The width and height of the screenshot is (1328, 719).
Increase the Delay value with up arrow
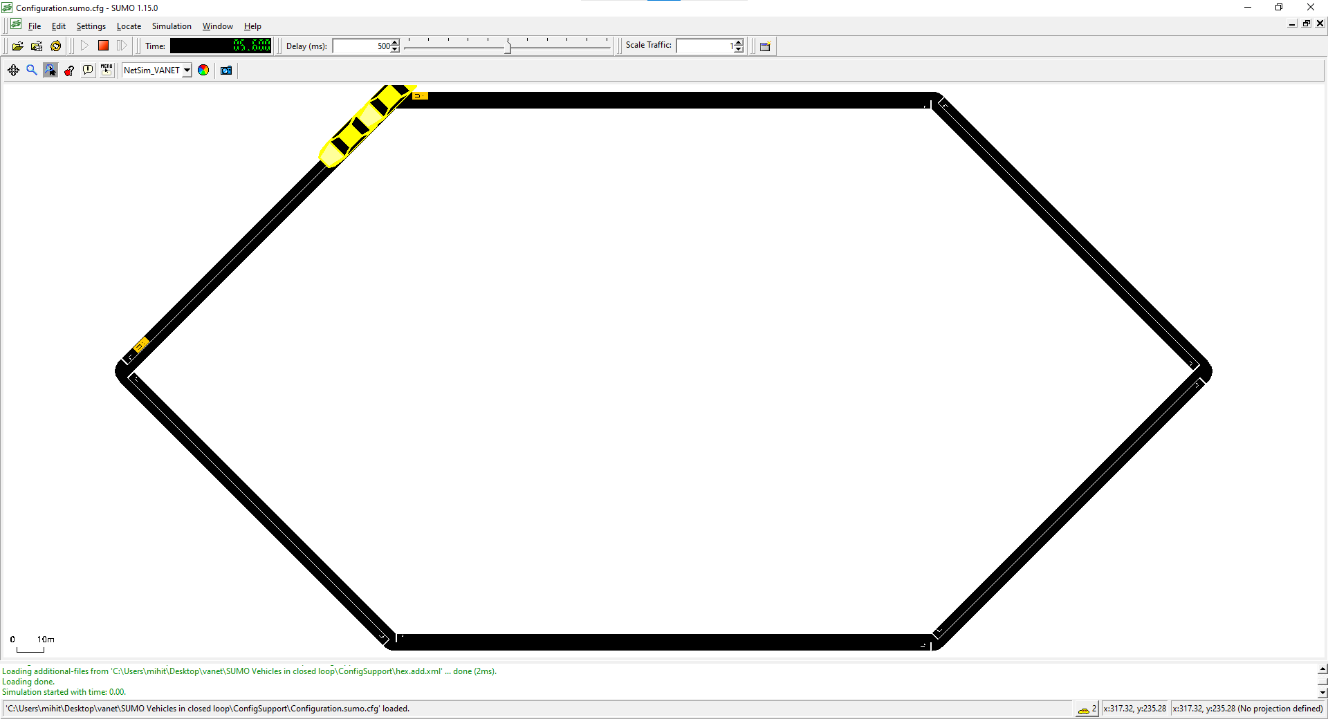click(395, 43)
